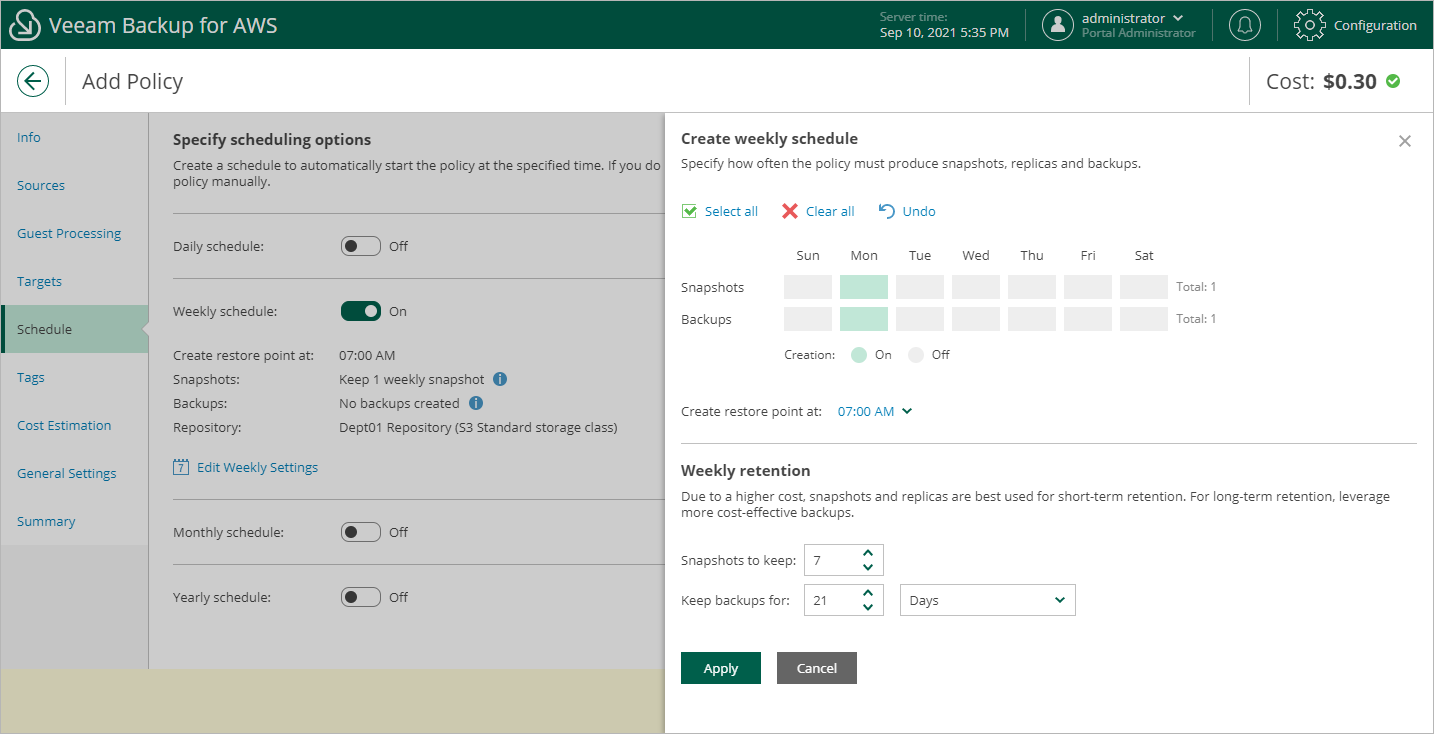Increase the Snapshots to keep value
The height and width of the screenshot is (734, 1434).
[x=868, y=553]
